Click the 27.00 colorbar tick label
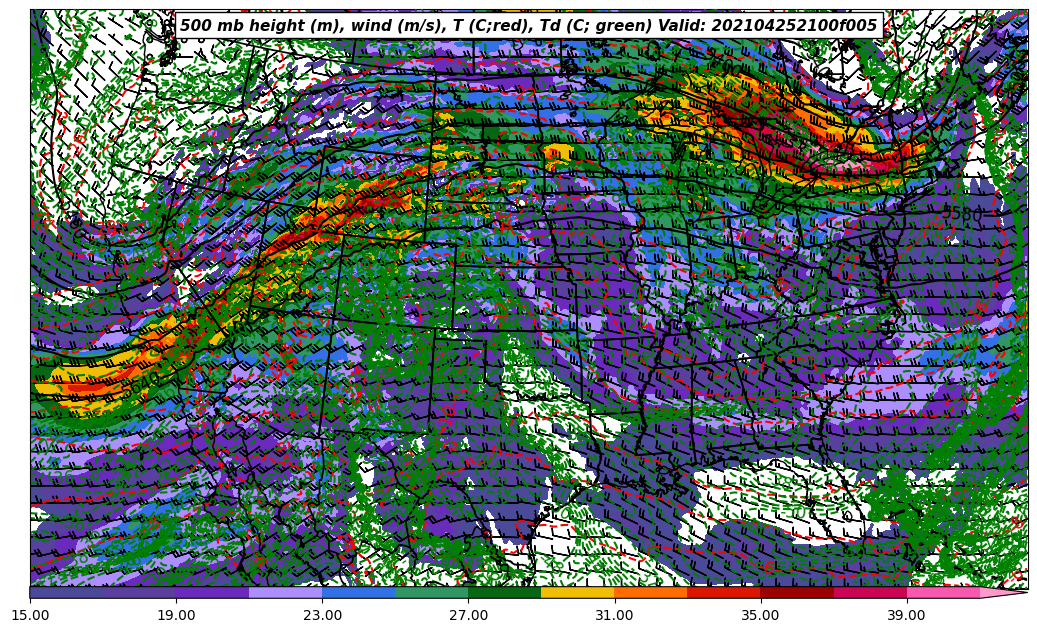Viewport: 1037px width, 632px height. point(468,616)
